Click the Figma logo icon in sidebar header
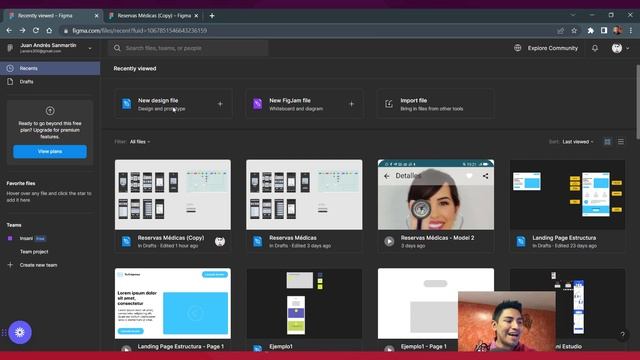The height and width of the screenshot is (360, 640). click(x=10, y=48)
